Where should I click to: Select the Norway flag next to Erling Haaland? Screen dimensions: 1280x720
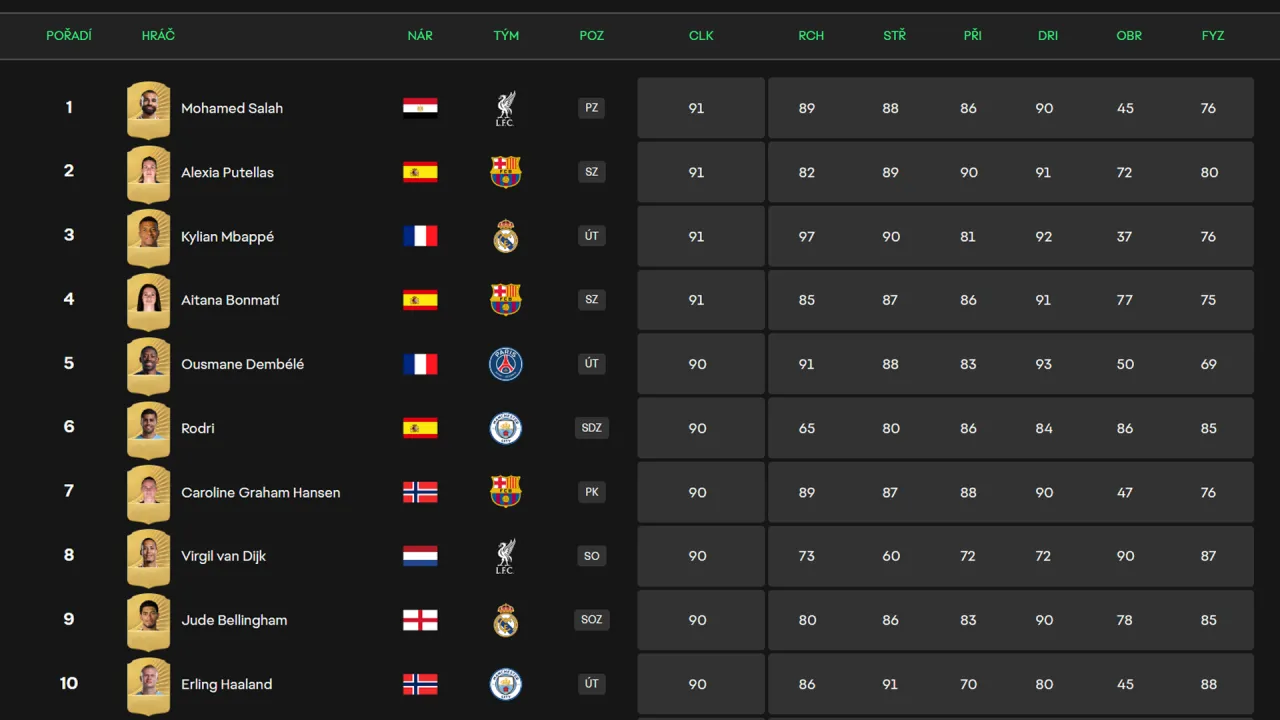coord(419,684)
